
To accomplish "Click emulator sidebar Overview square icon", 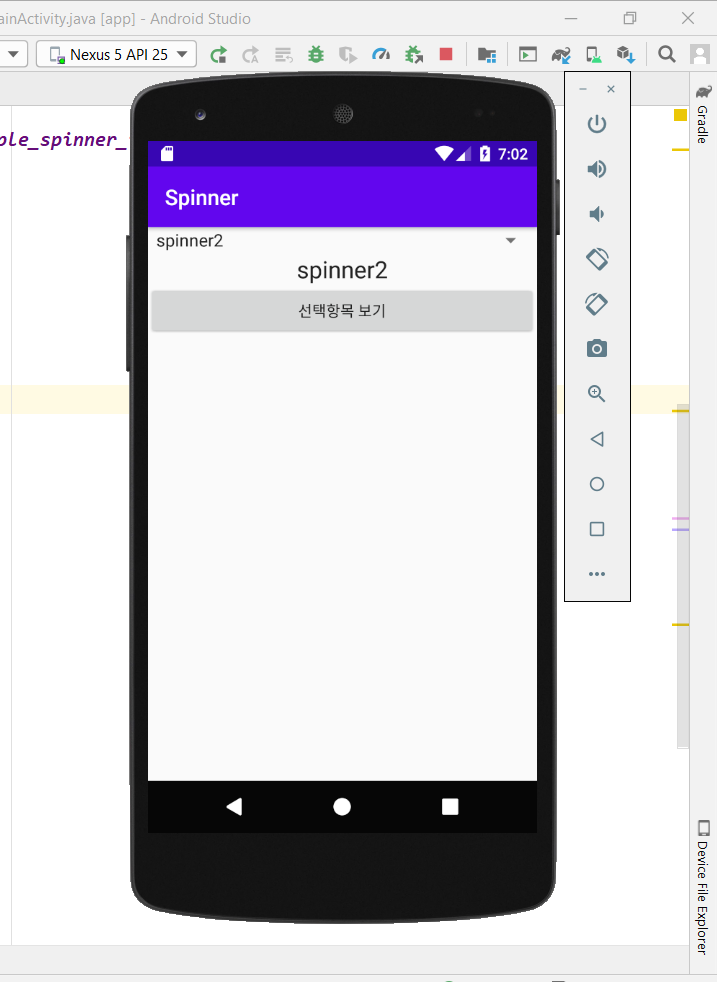I will (x=597, y=529).
